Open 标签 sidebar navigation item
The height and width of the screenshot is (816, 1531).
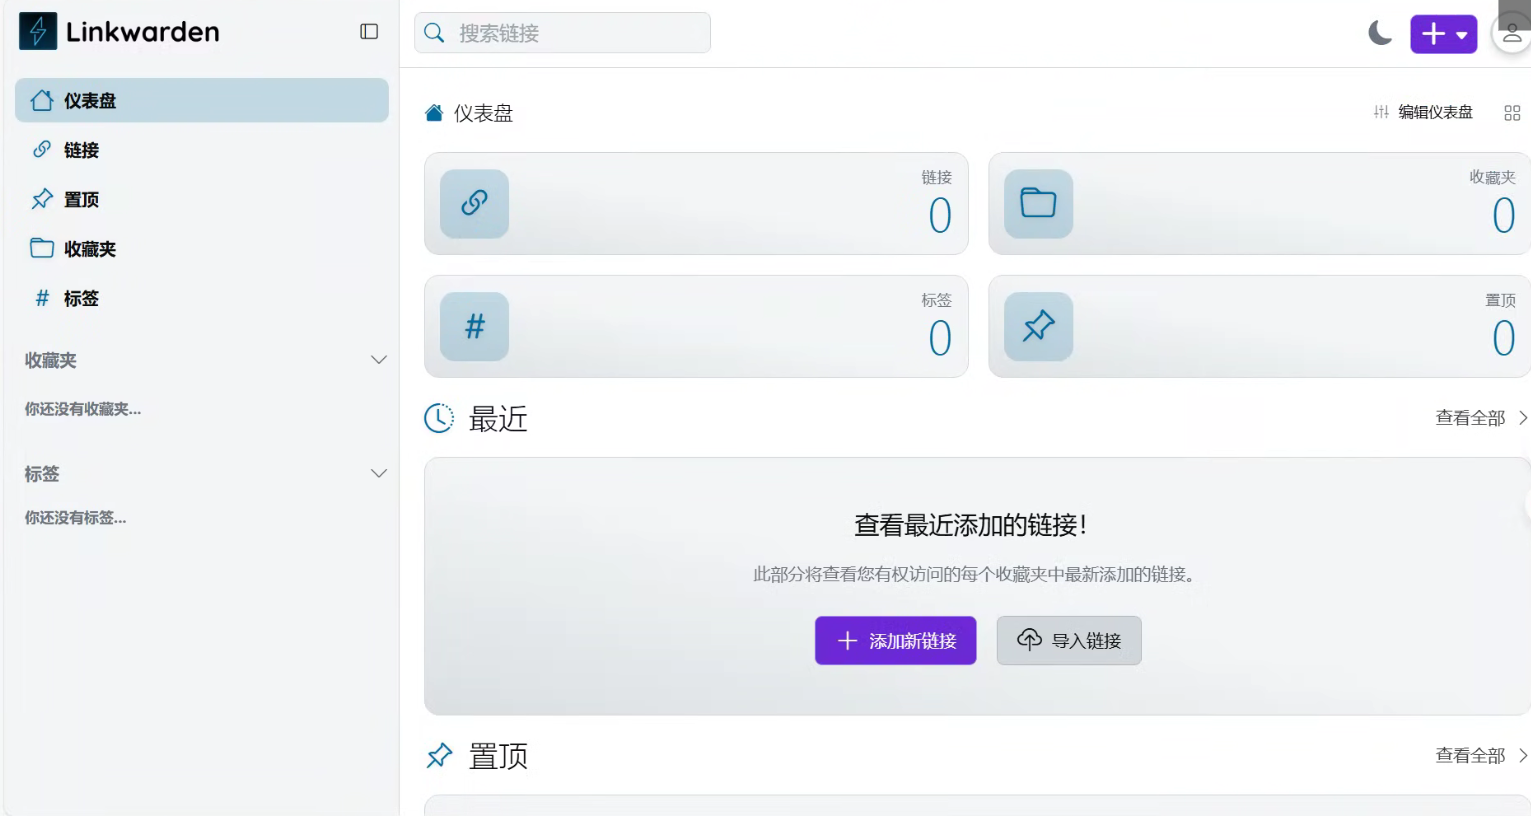[81, 298]
